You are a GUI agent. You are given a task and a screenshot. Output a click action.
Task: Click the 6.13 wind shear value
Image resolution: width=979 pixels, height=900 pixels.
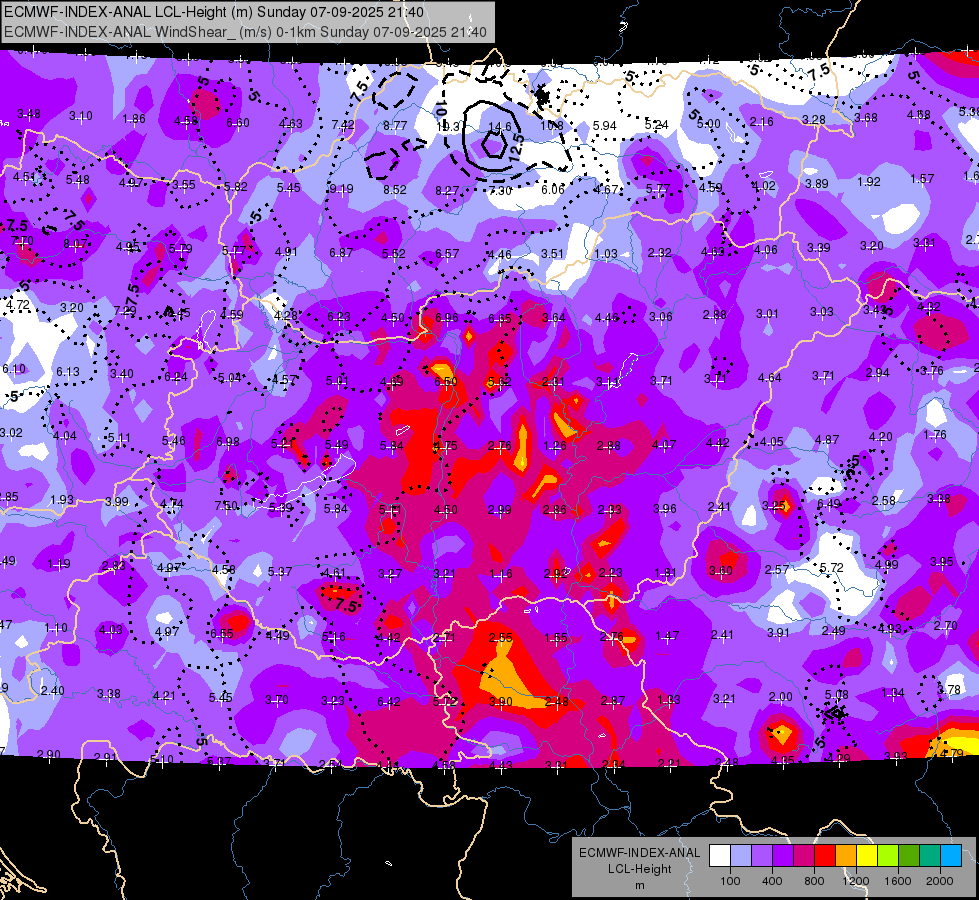(68, 372)
